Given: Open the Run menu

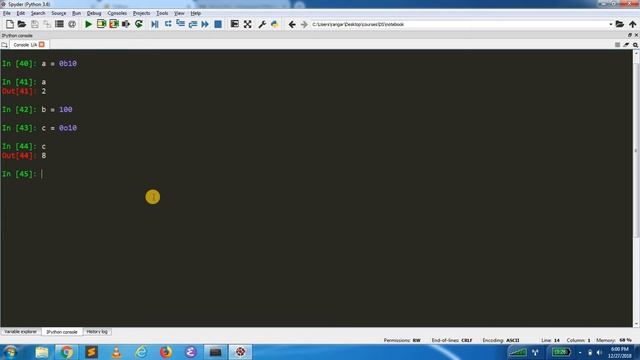Looking at the screenshot, I should (76, 13).
